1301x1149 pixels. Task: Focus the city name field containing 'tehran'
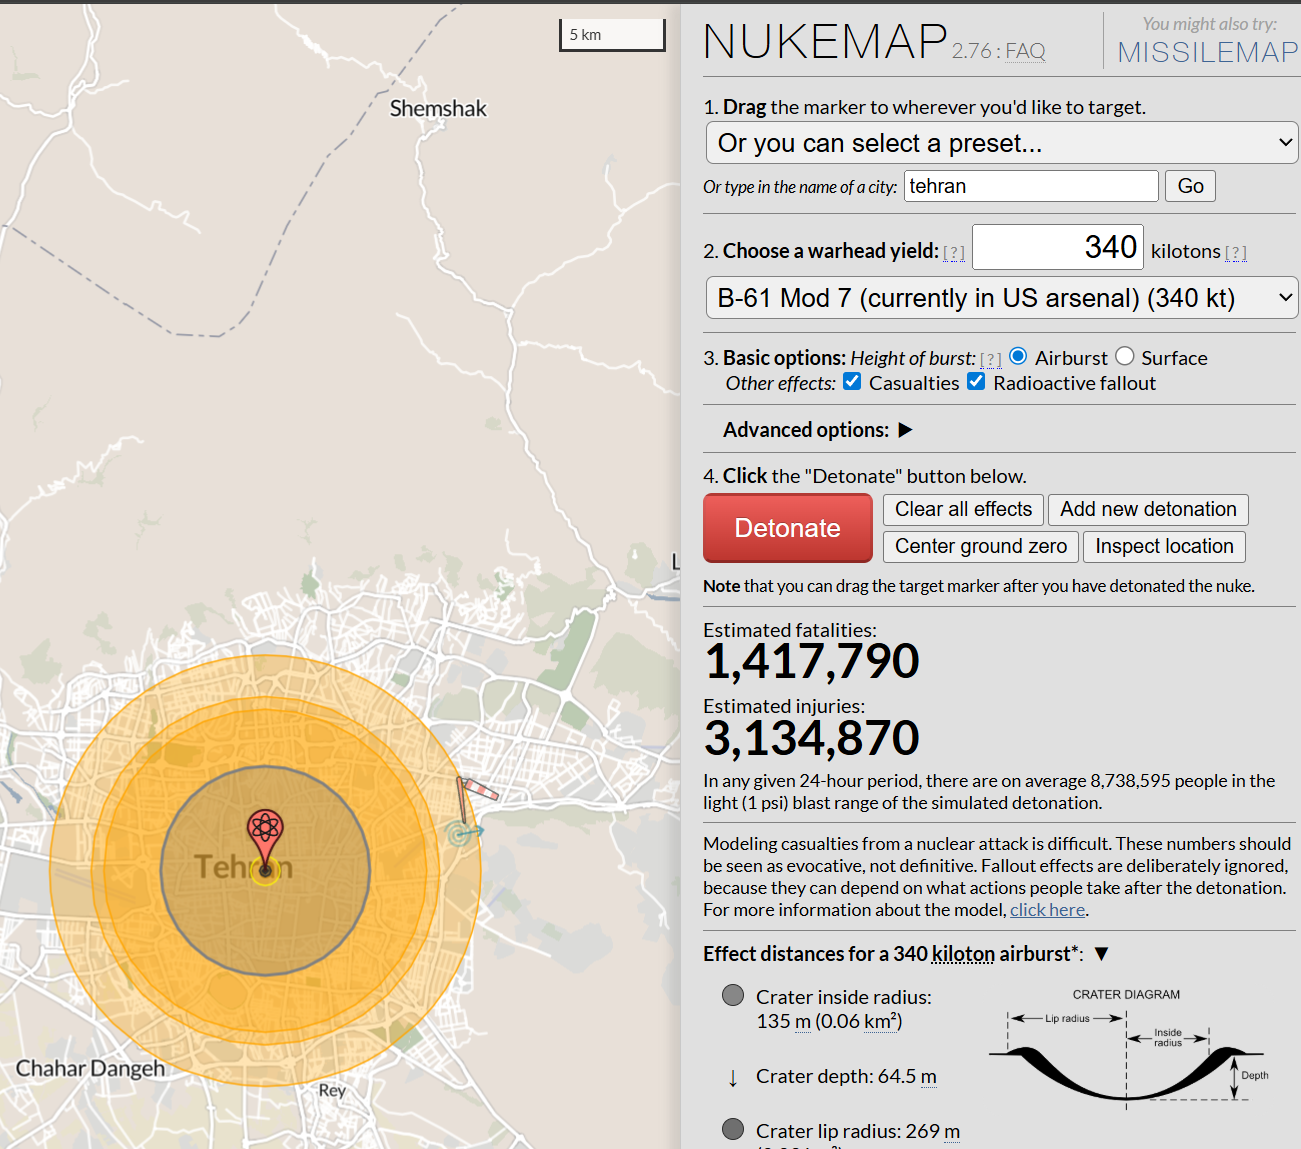[1031, 186]
